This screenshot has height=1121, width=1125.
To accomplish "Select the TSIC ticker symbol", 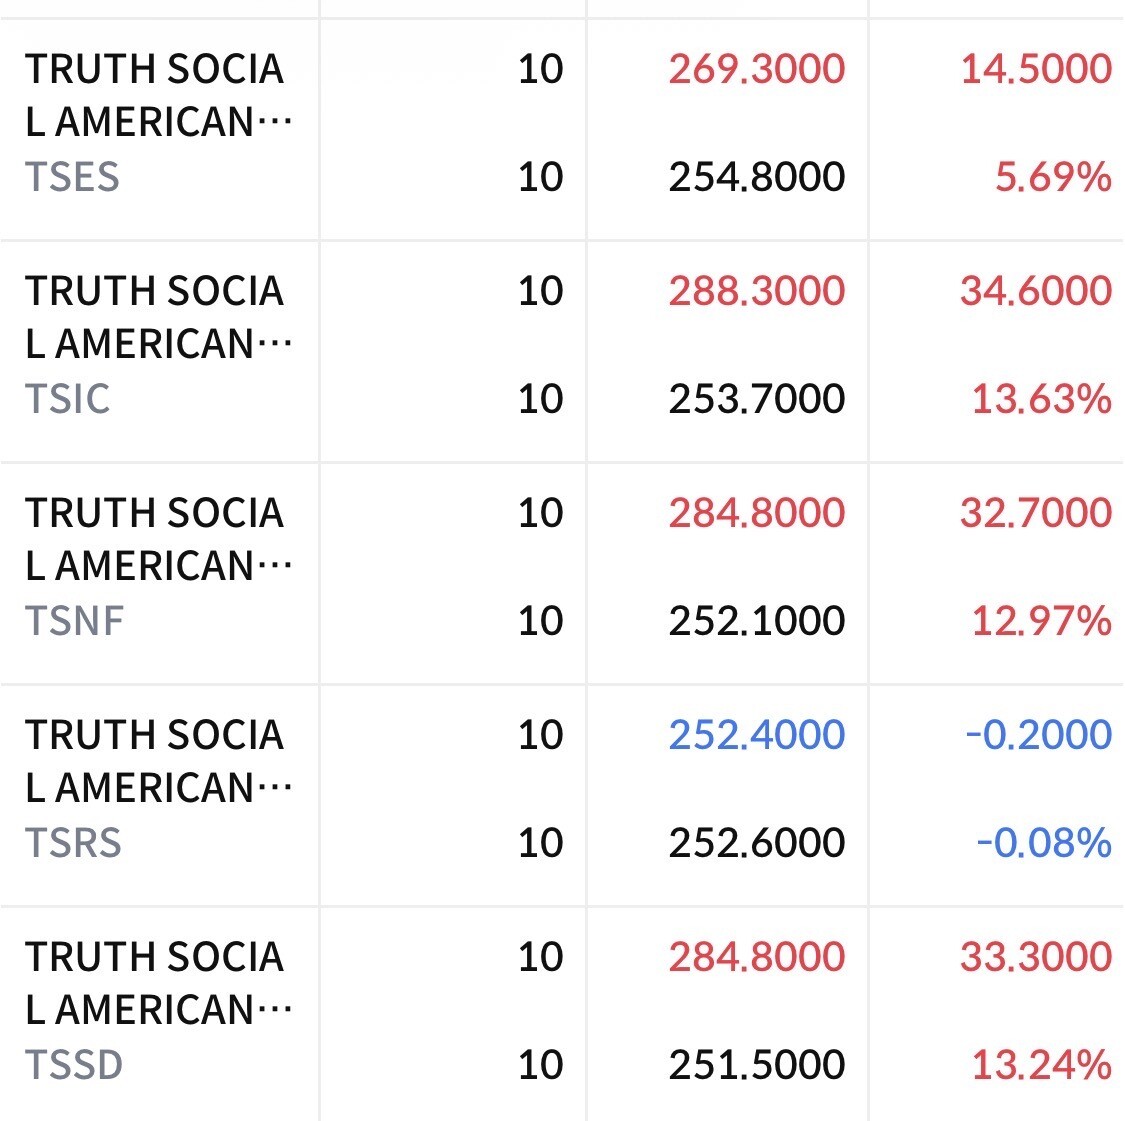I will tap(68, 399).
